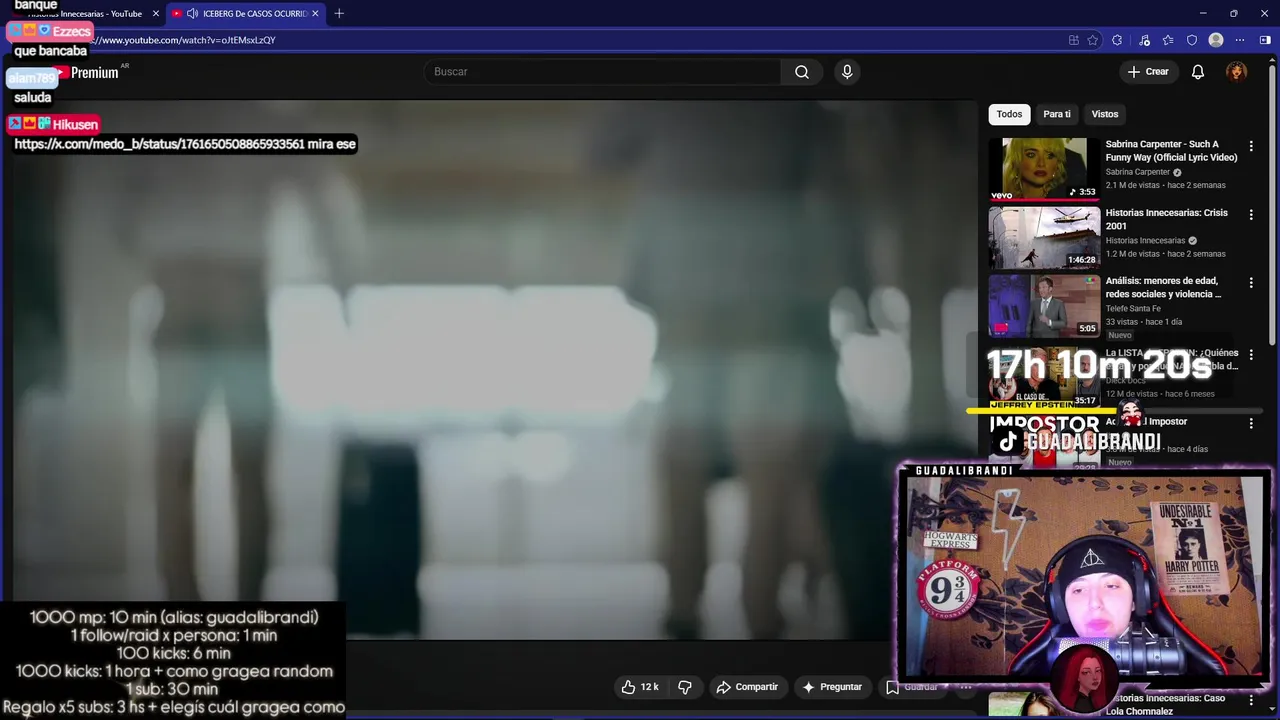Open options menu for Análisis menores video
Screen dimensions: 1280x720
point(1250,283)
